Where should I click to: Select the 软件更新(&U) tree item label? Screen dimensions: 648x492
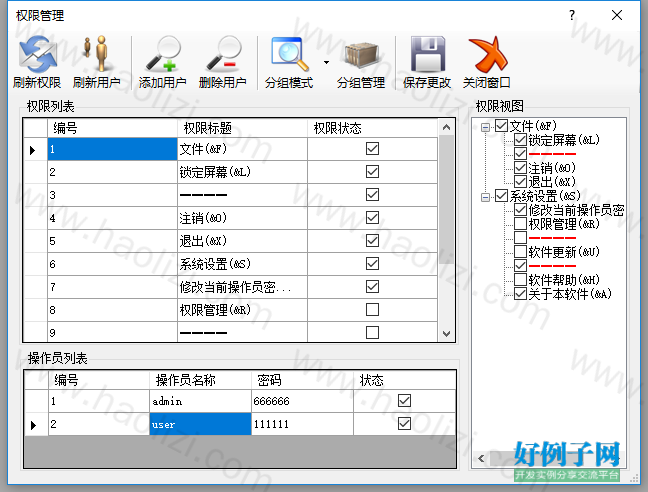(x=564, y=252)
